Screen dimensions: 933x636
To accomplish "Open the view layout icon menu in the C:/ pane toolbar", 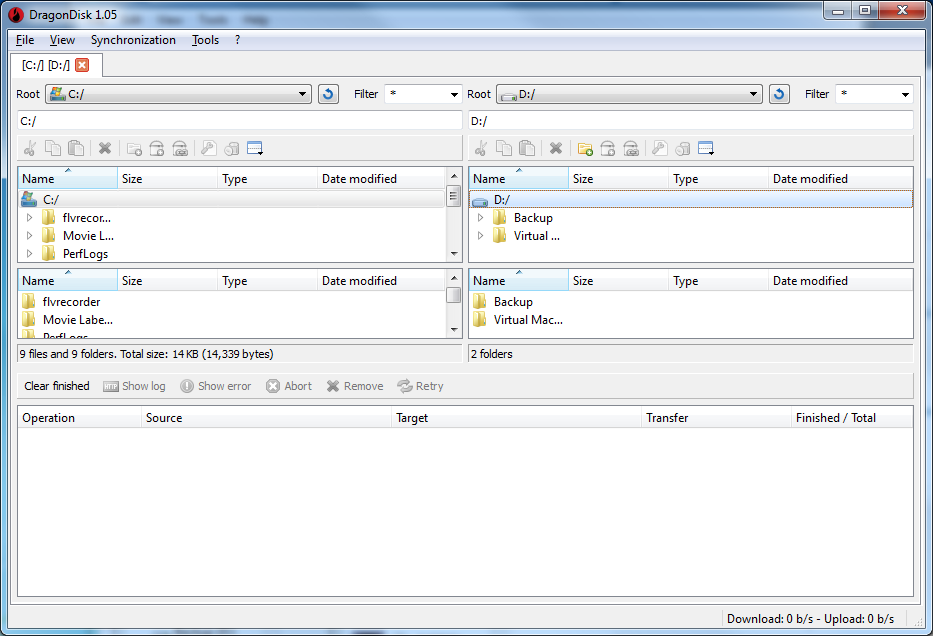I will 255,148.
